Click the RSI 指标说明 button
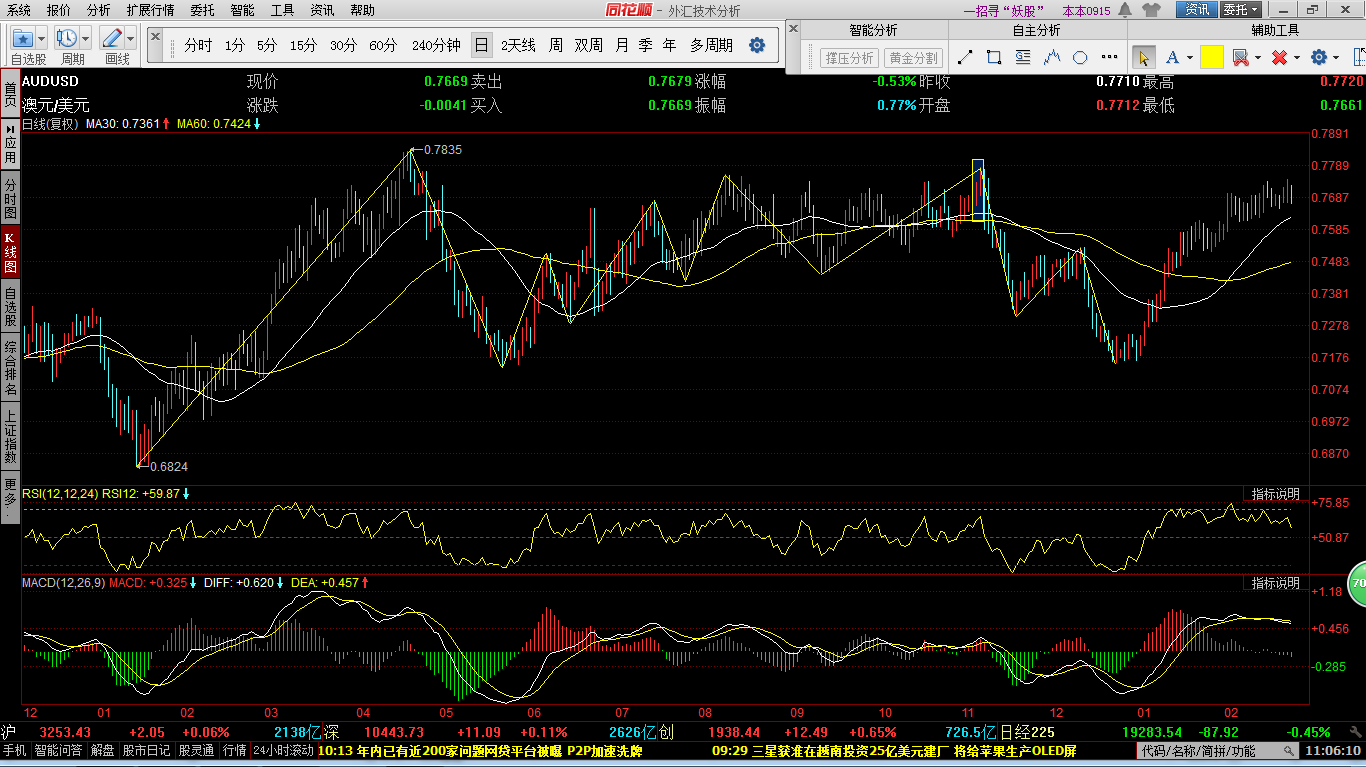The height and width of the screenshot is (767, 1366). (x=1276, y=494)
